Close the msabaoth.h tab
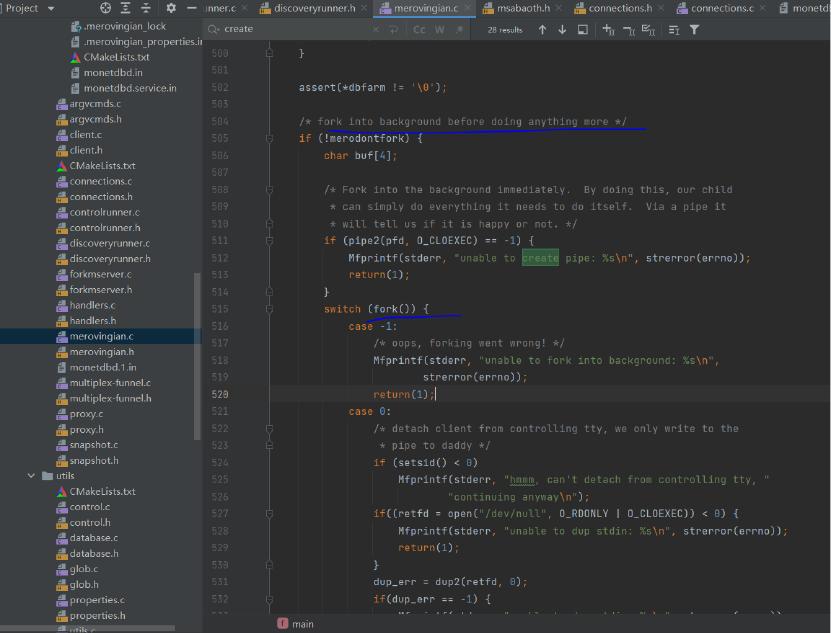 559,8
